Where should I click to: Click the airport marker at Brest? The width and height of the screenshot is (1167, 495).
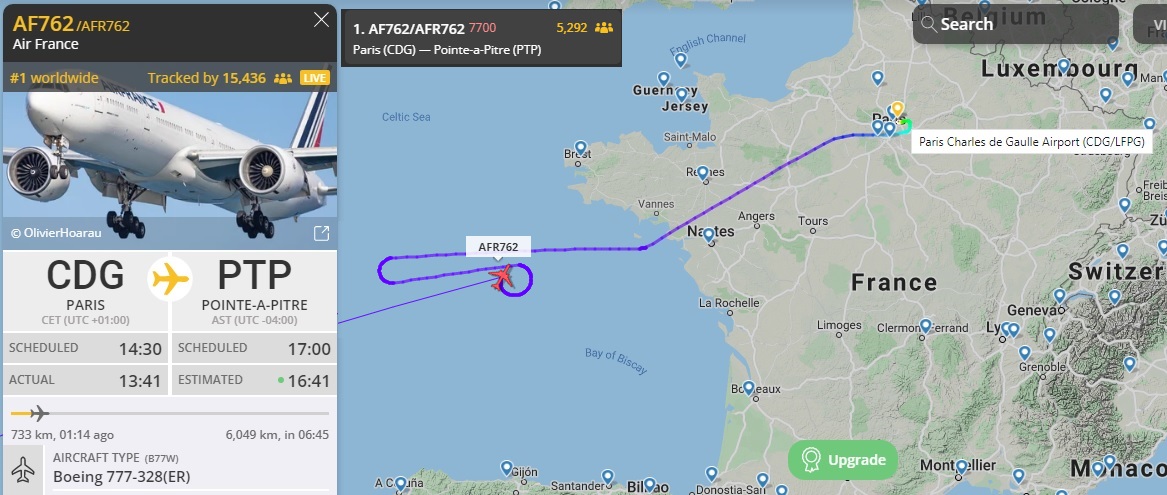tap(581, 148)
